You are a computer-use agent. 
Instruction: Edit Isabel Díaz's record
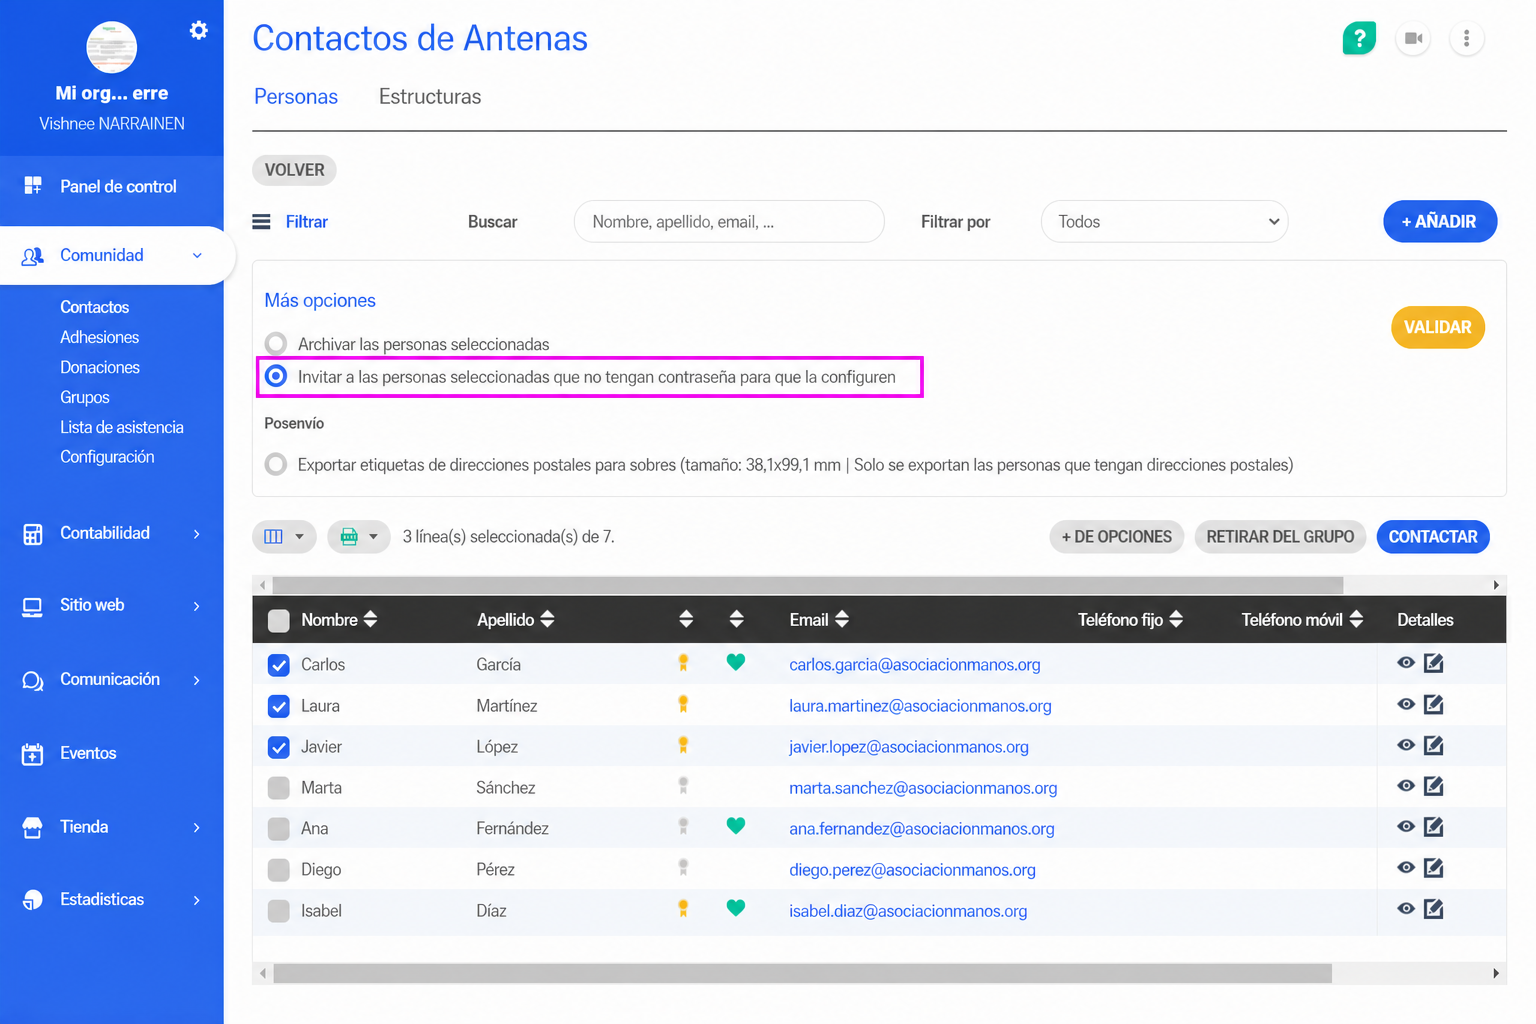(1434, 909)
